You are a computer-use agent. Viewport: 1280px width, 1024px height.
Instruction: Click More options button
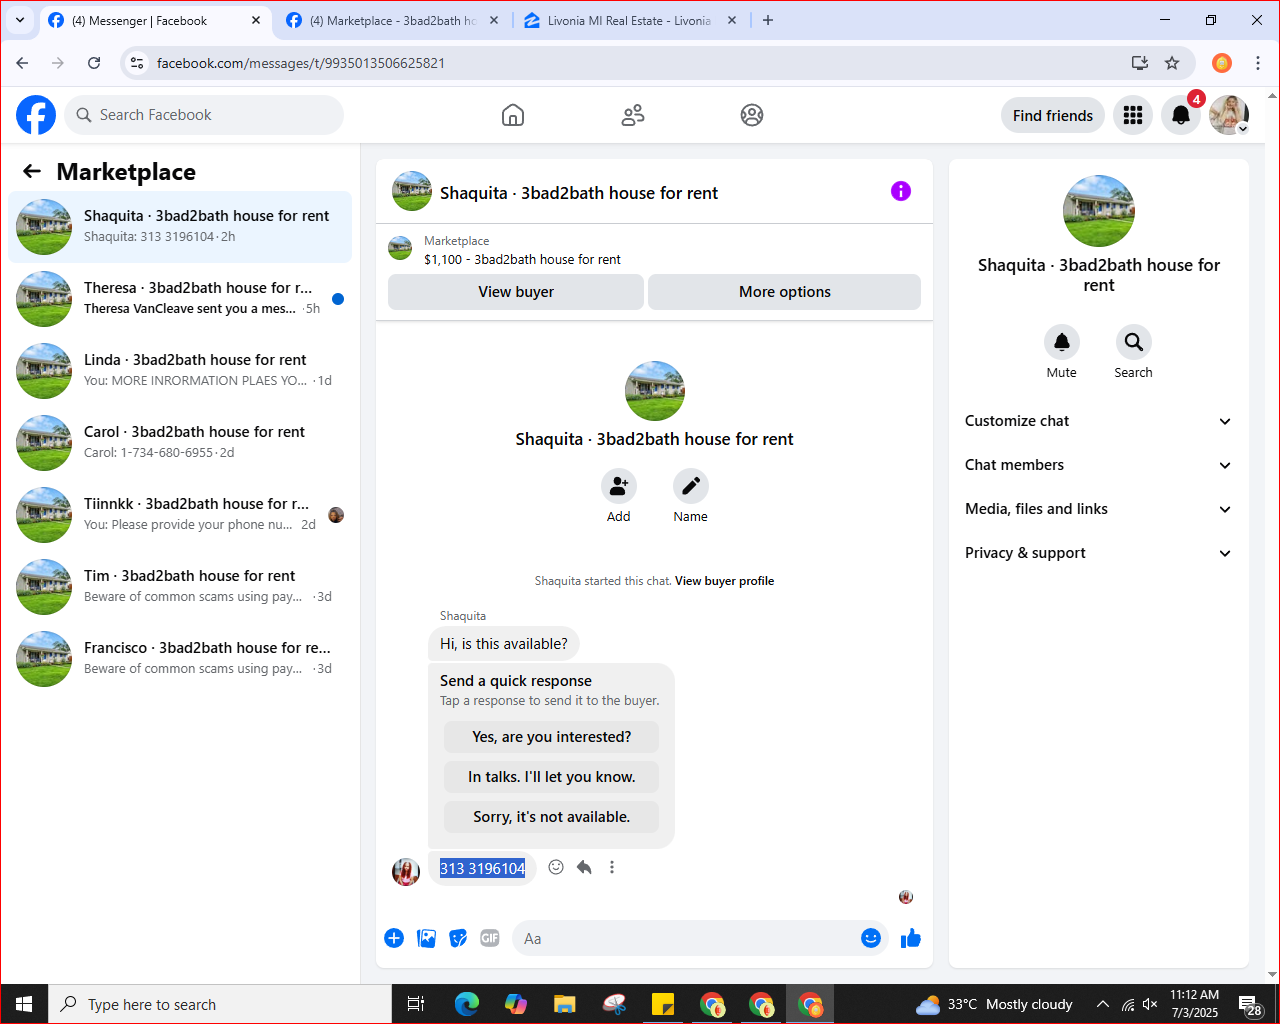coord(785,292)
